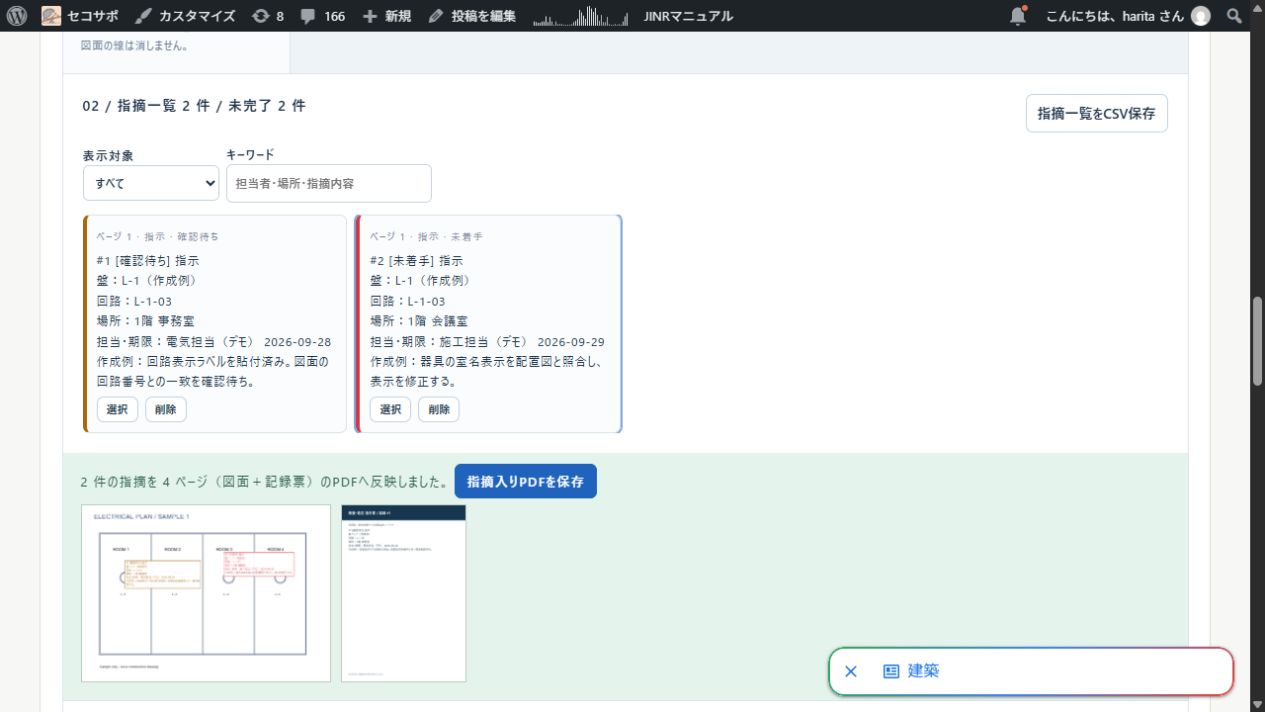Click the notification bell icon
Viewport: 1265px width, 712px height.
click(x=1018, y=15)
